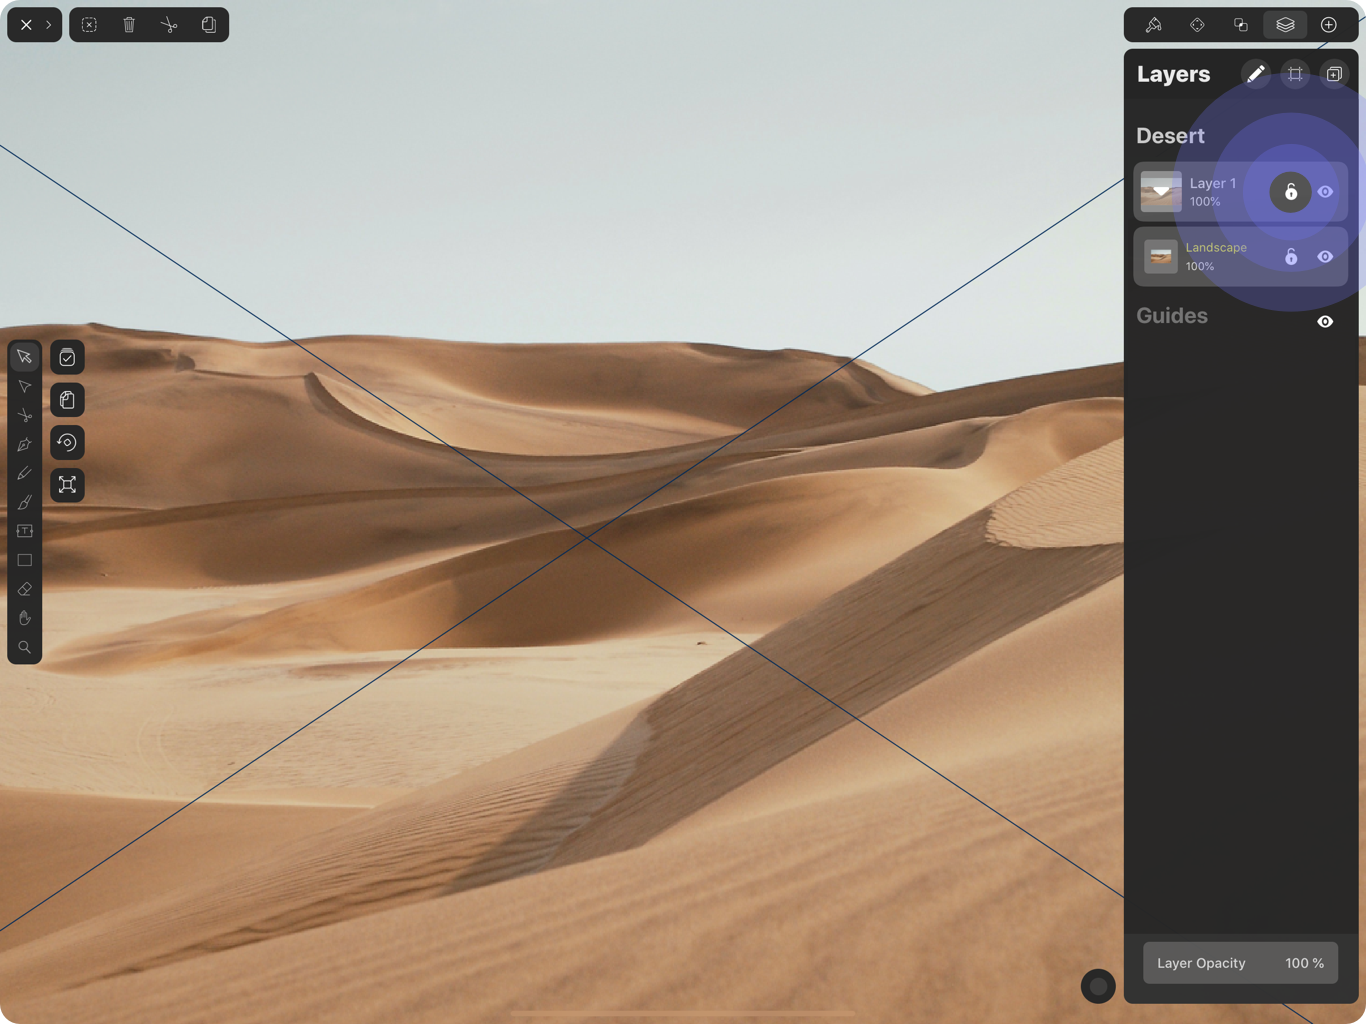The image size is (1366, 1024).
Task: Select the Rectangle shape tool
Action: 25,560
